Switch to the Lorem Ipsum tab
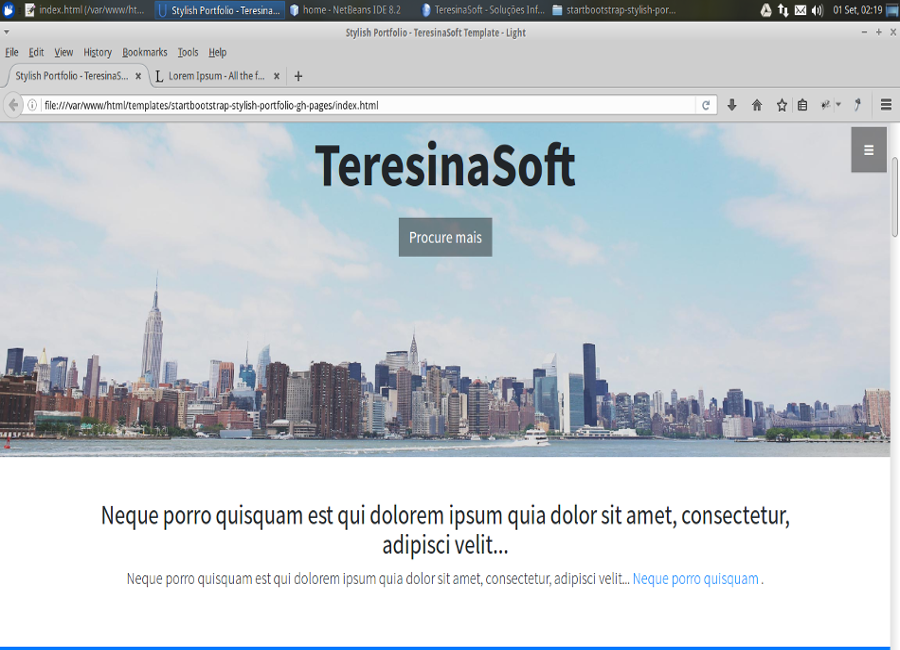This screenshot has height=650, width=900. 216,76
